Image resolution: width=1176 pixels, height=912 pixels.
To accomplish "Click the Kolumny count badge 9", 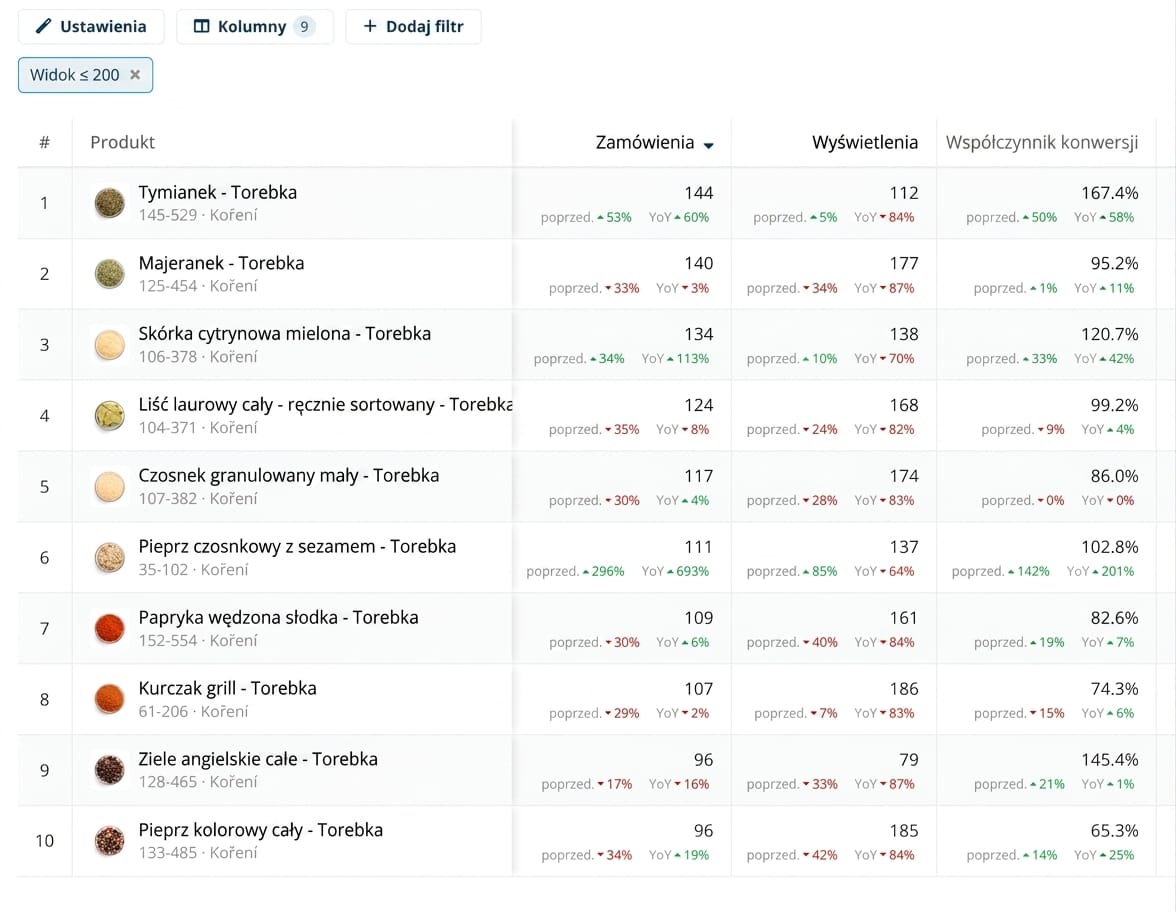I will (x=304, y=26).
